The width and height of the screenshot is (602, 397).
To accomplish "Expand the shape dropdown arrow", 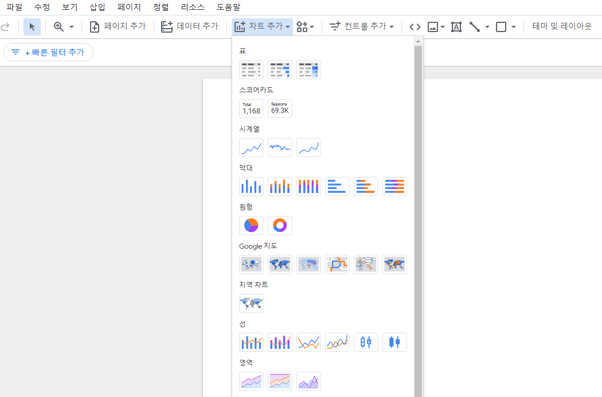I will (513, 27).
